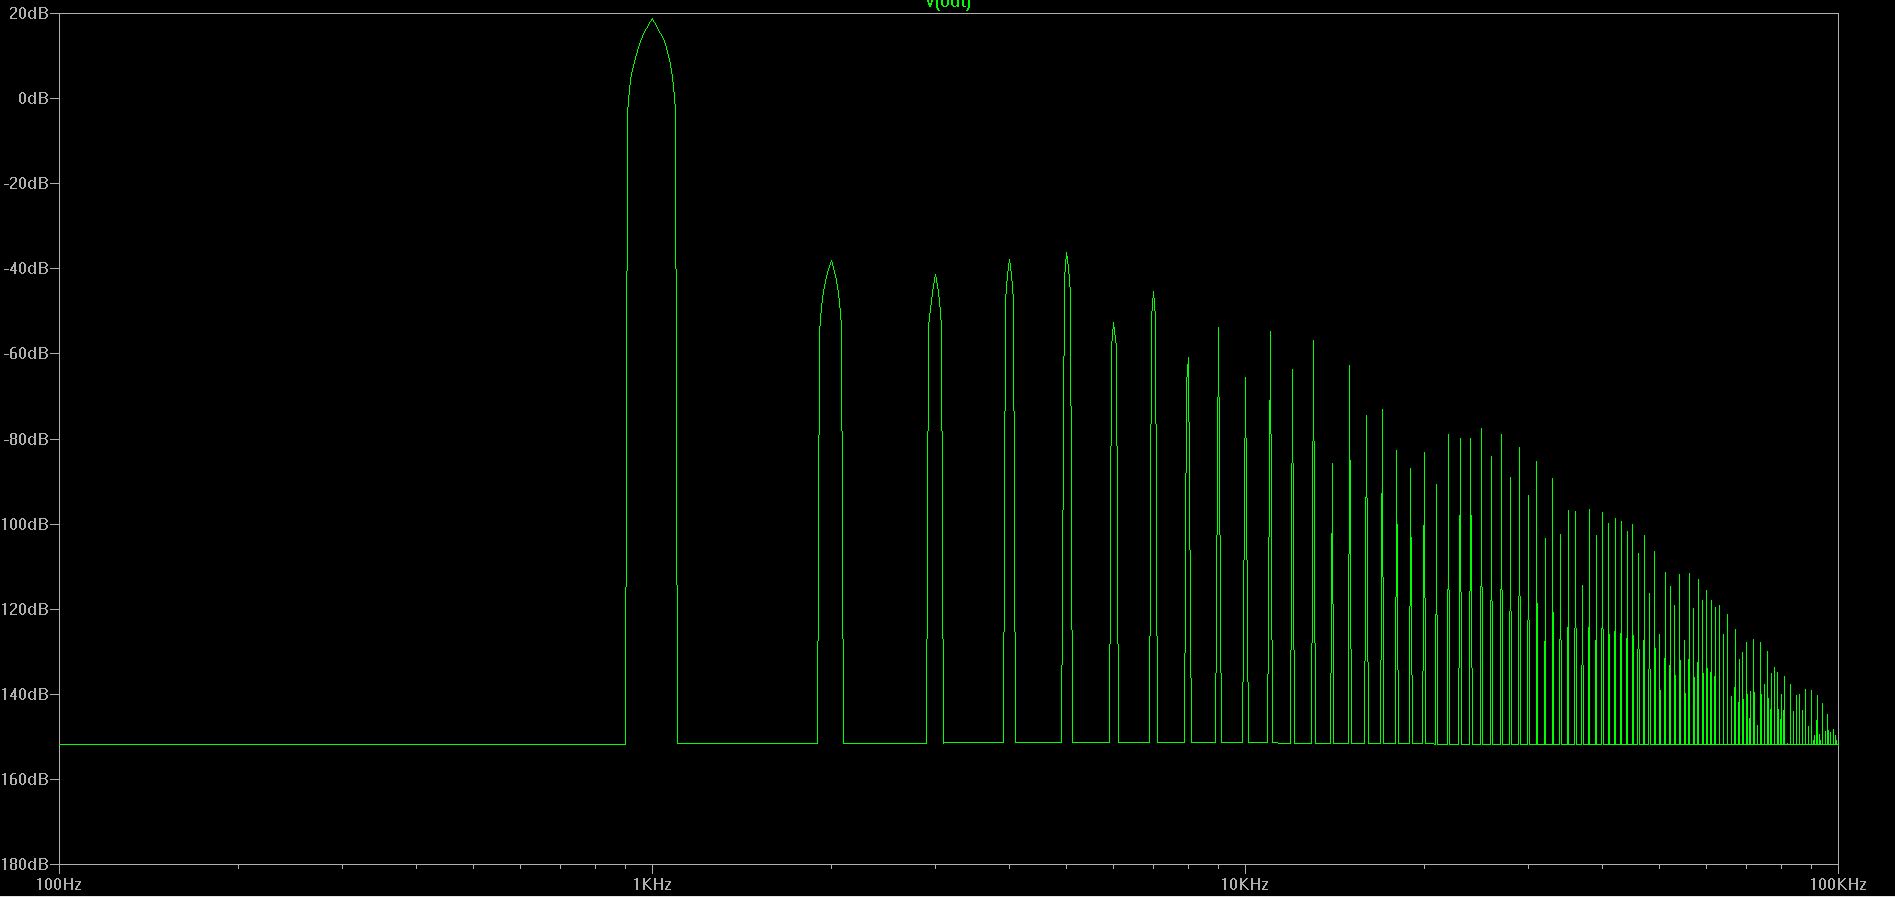
Task: Click the 100KHz frequency axis label
Action: [1838, 885]
